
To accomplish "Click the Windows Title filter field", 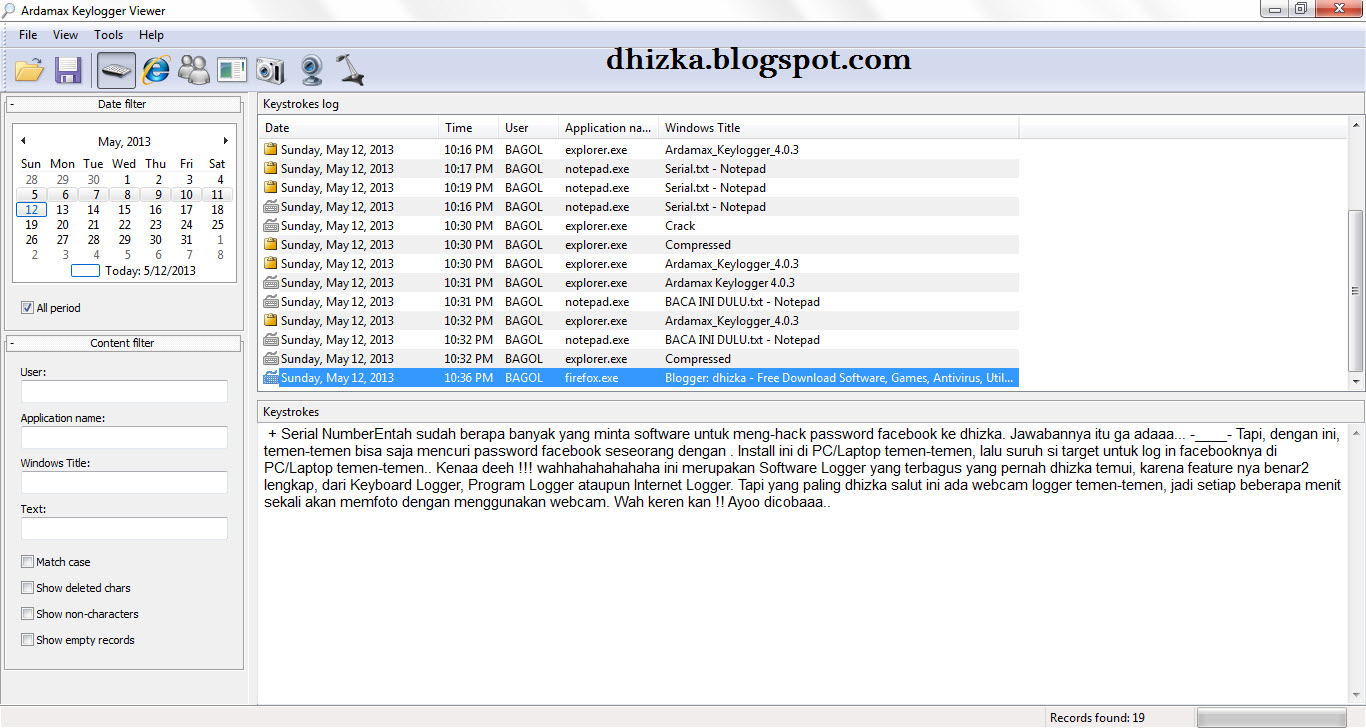I will (x=124, y=482).
